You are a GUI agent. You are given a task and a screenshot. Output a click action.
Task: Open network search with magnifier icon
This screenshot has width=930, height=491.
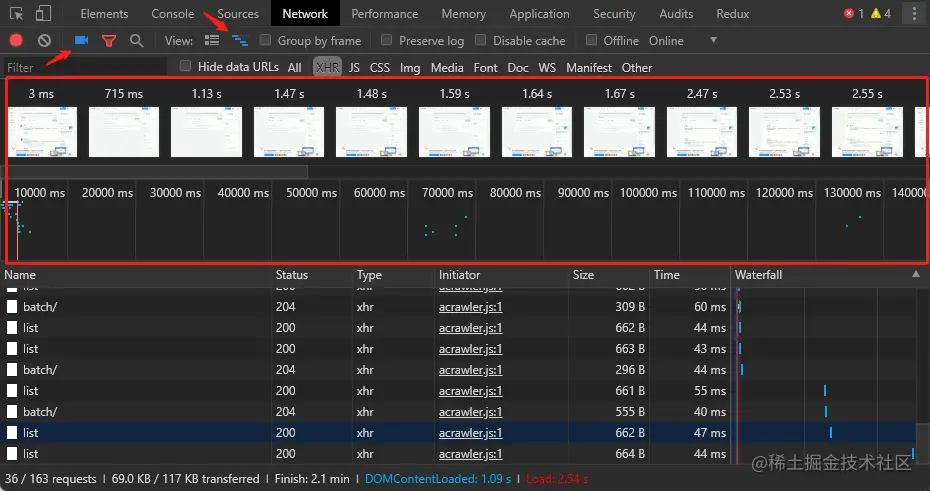[136, 40]
